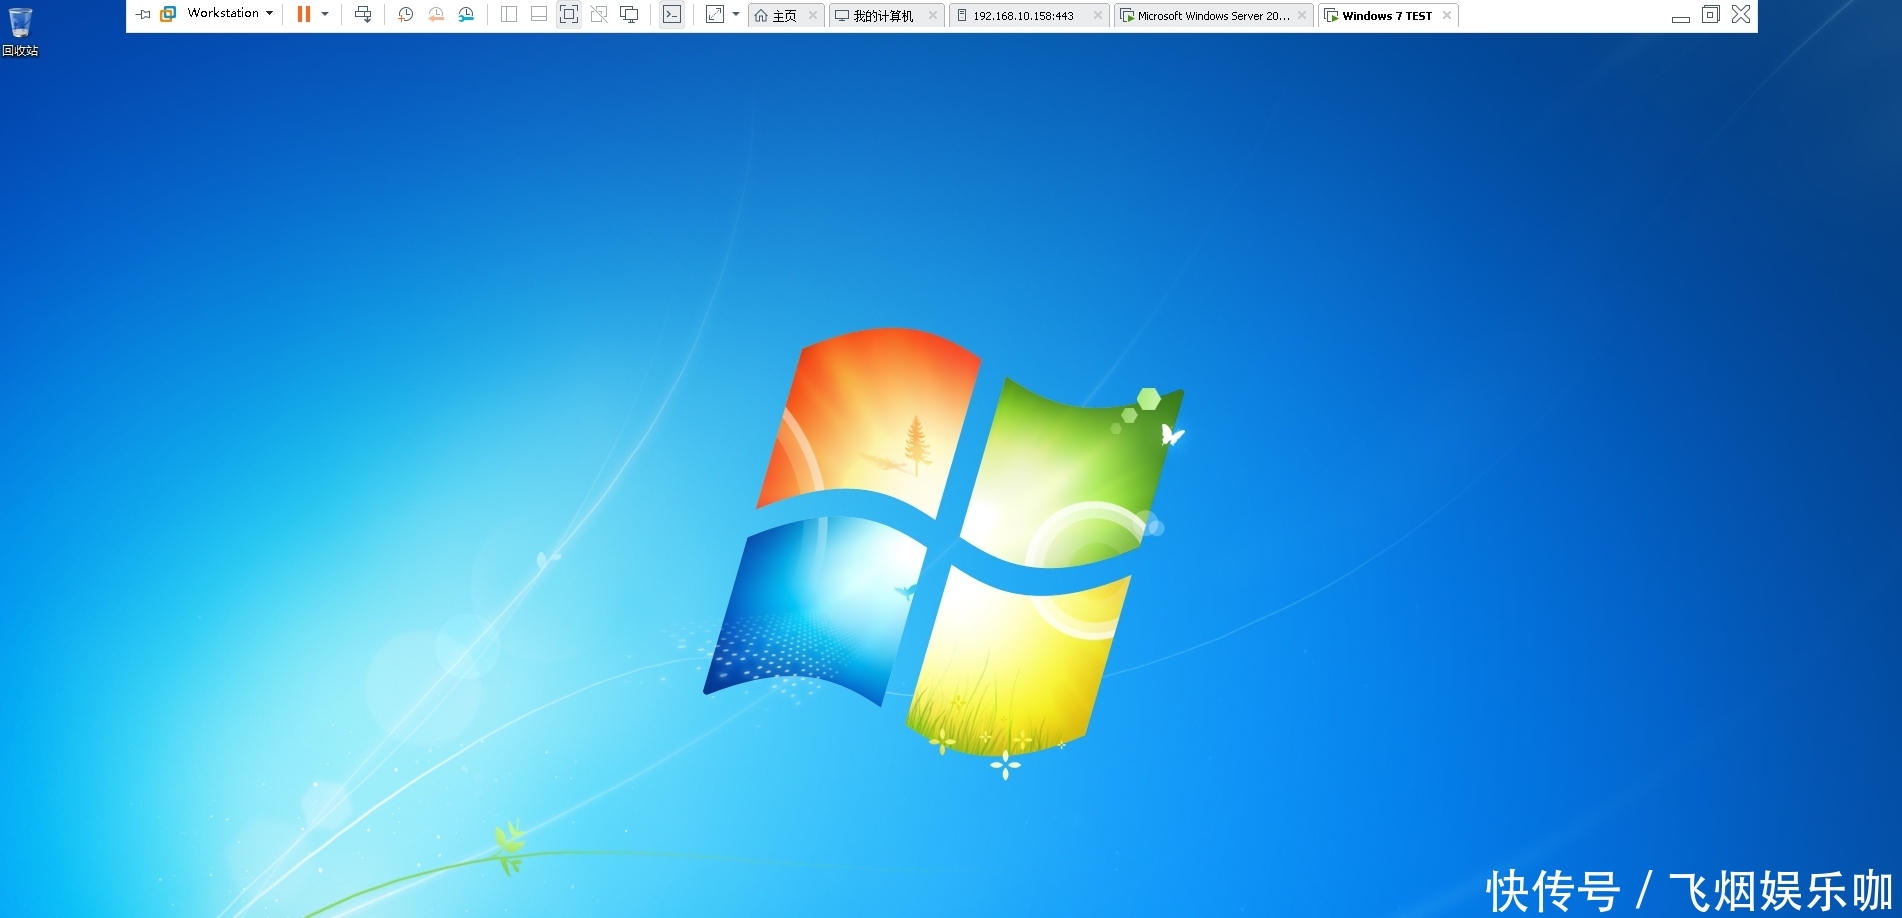Expand the power options dropdown arrow
1902x918 pixels.
coord(325,14)
